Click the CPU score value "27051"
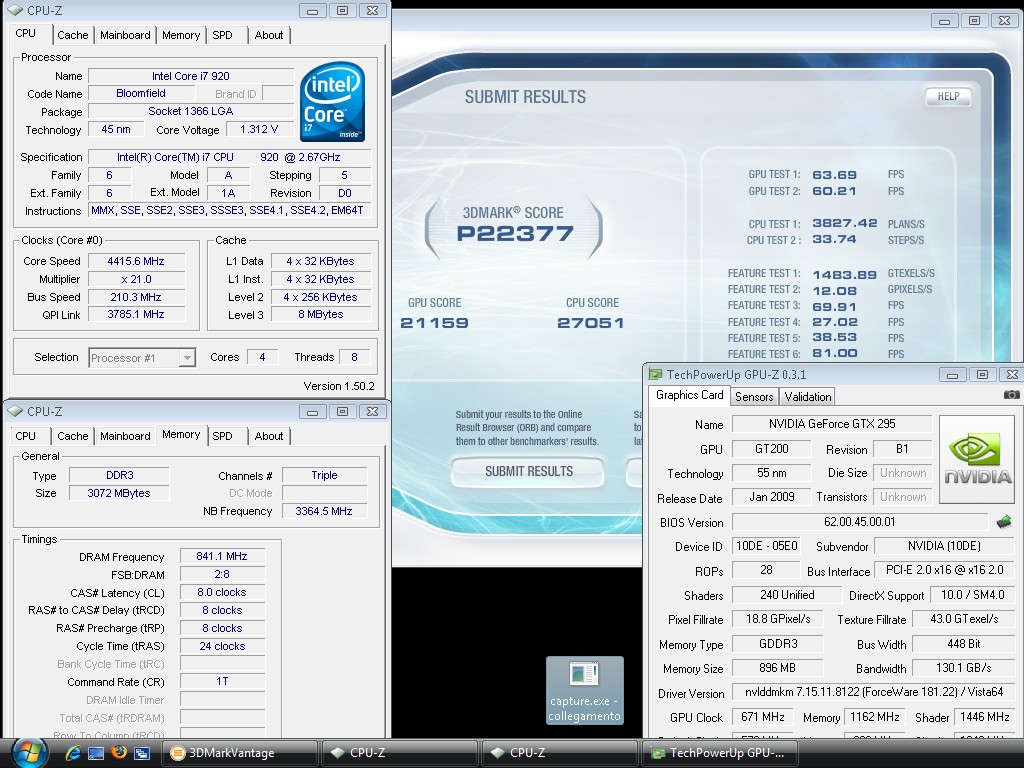 pos(590,323)
